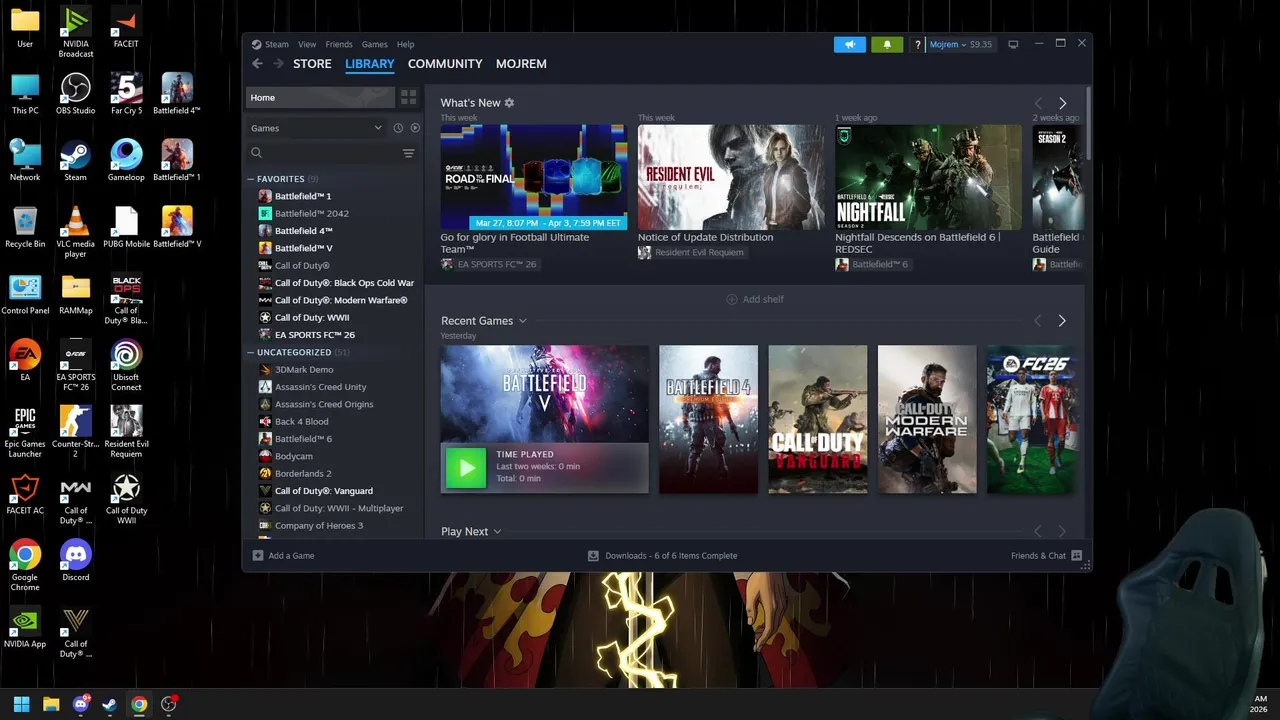1280x720 pixels.
Task: Open the Games menu
Action: pyautogui.click(x=375, y=44)
